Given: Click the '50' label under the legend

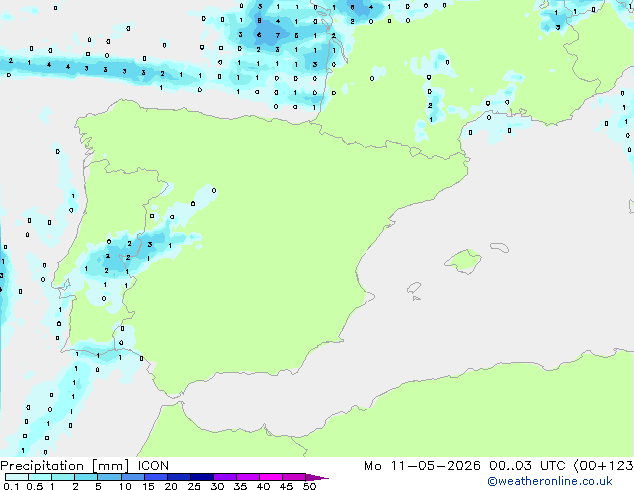Looking at the screenshot, I should coord(309,486).
